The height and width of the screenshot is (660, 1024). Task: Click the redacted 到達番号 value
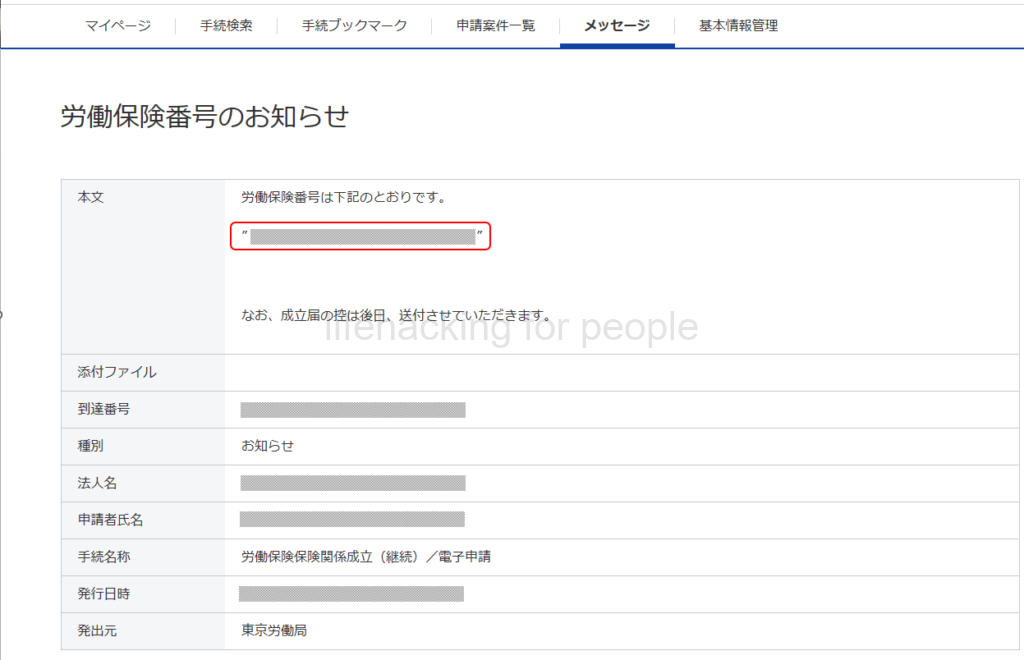[x=353, y=409]
